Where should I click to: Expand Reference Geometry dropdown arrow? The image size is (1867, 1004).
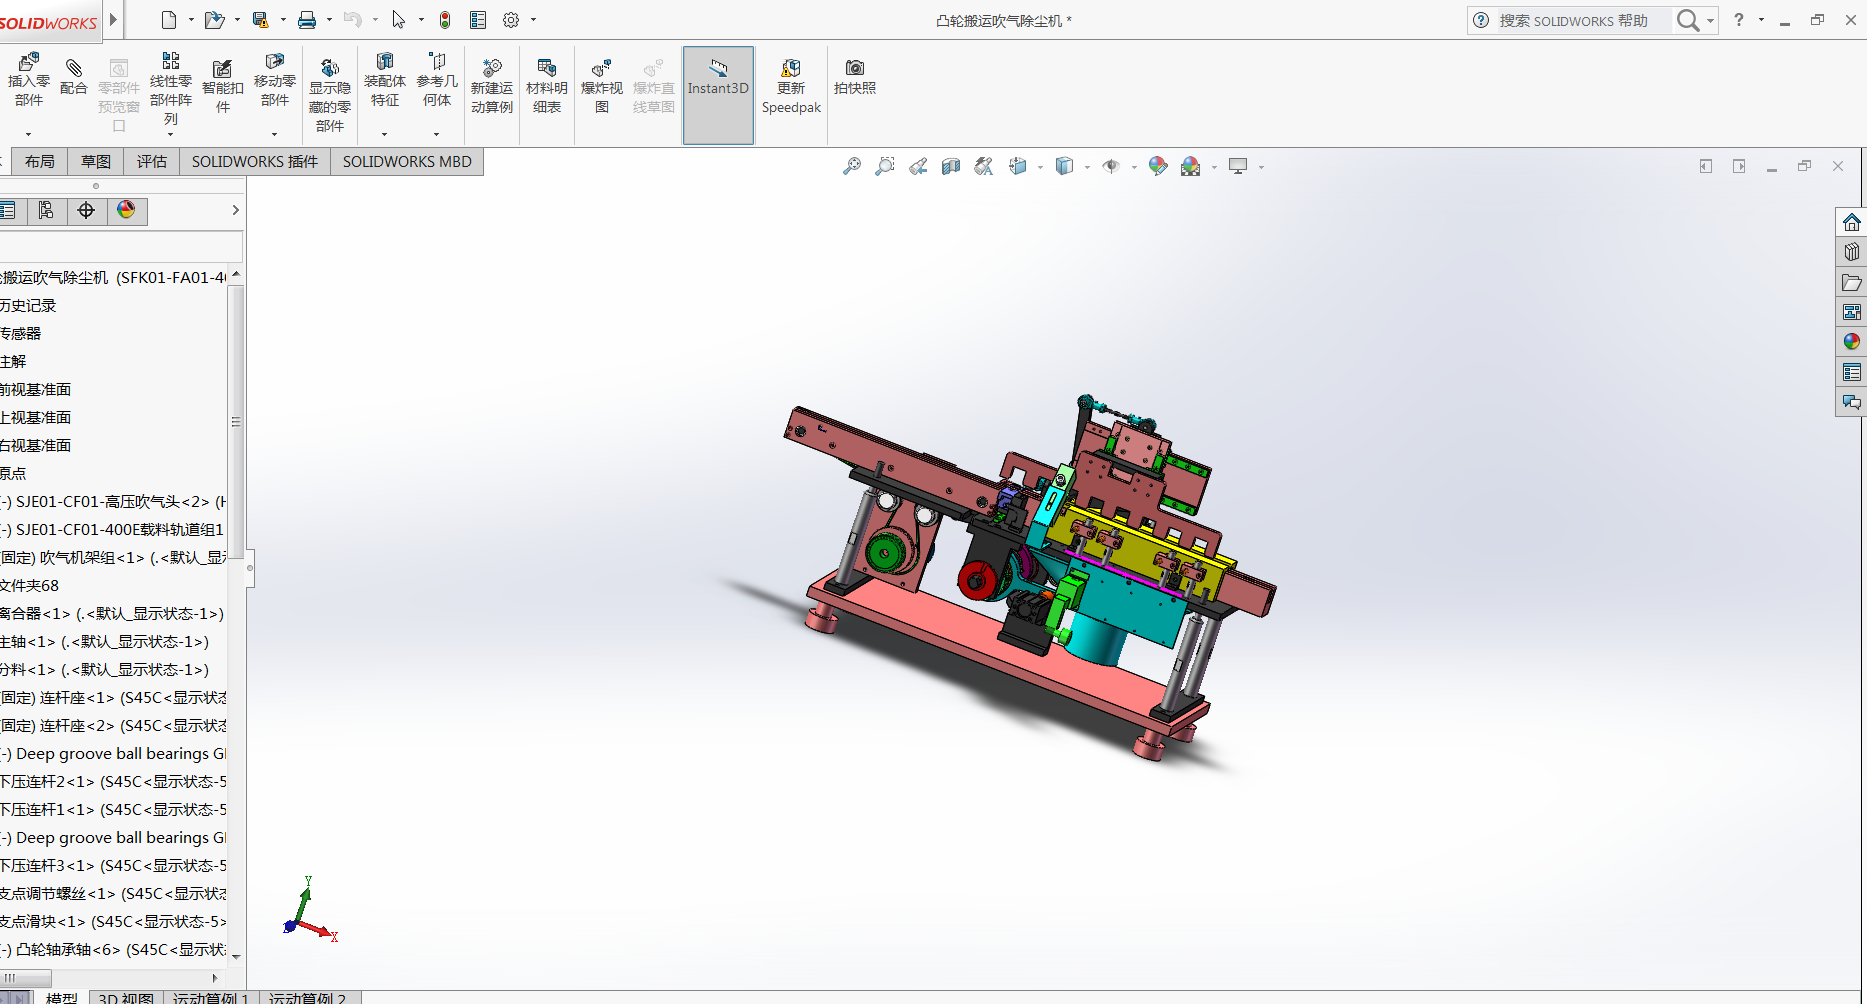click(x=437, y=134)
